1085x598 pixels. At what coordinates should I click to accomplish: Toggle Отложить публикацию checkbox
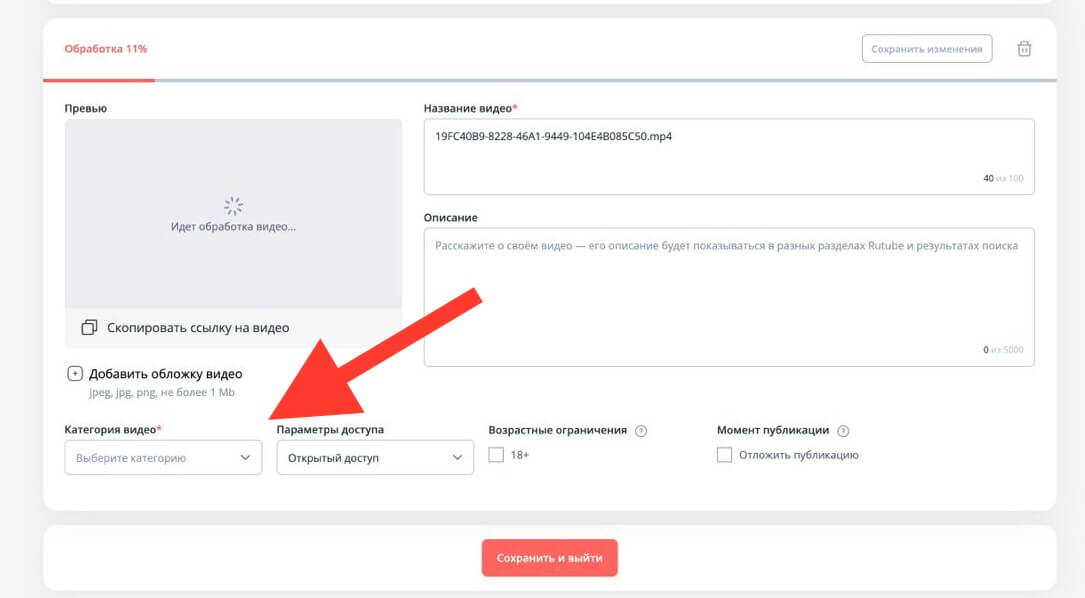pyautogui.click(x=725, y=455)
